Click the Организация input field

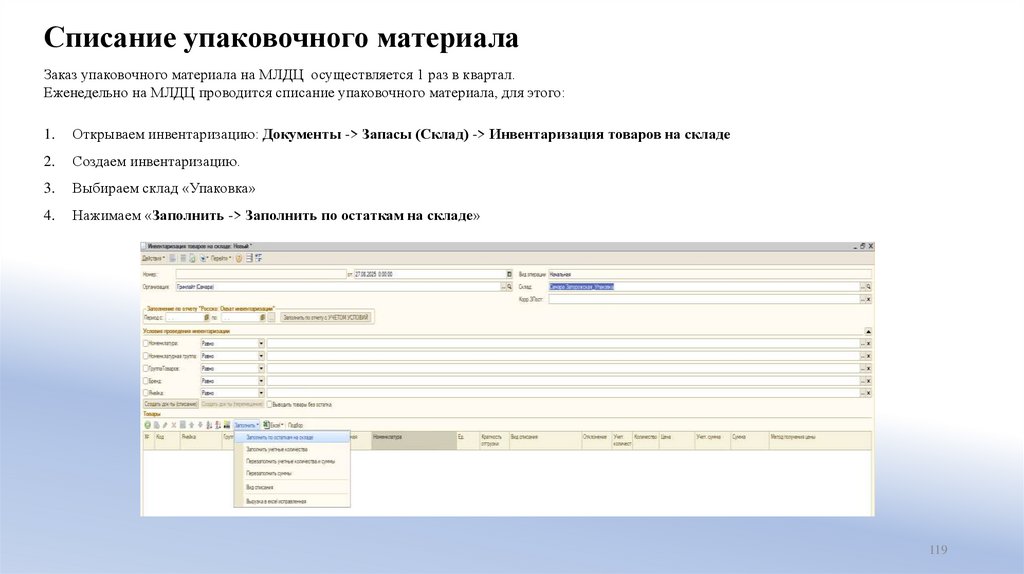338,287
